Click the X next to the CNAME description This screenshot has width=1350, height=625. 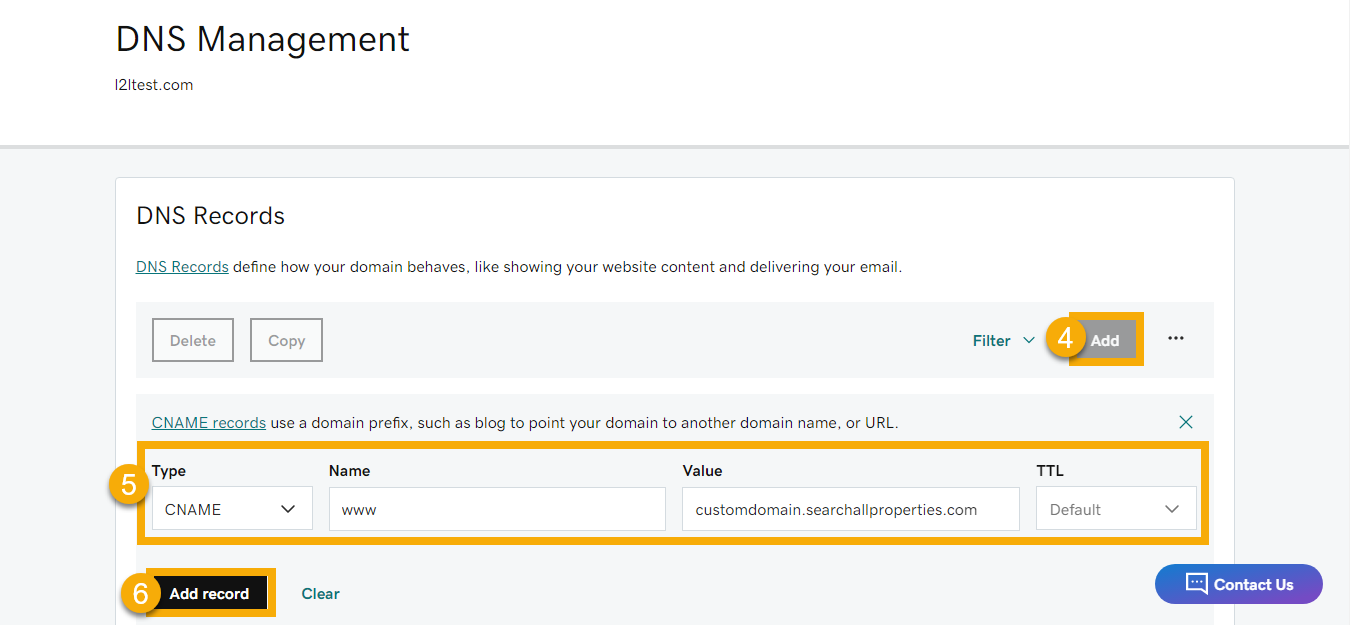[1185, 422]
